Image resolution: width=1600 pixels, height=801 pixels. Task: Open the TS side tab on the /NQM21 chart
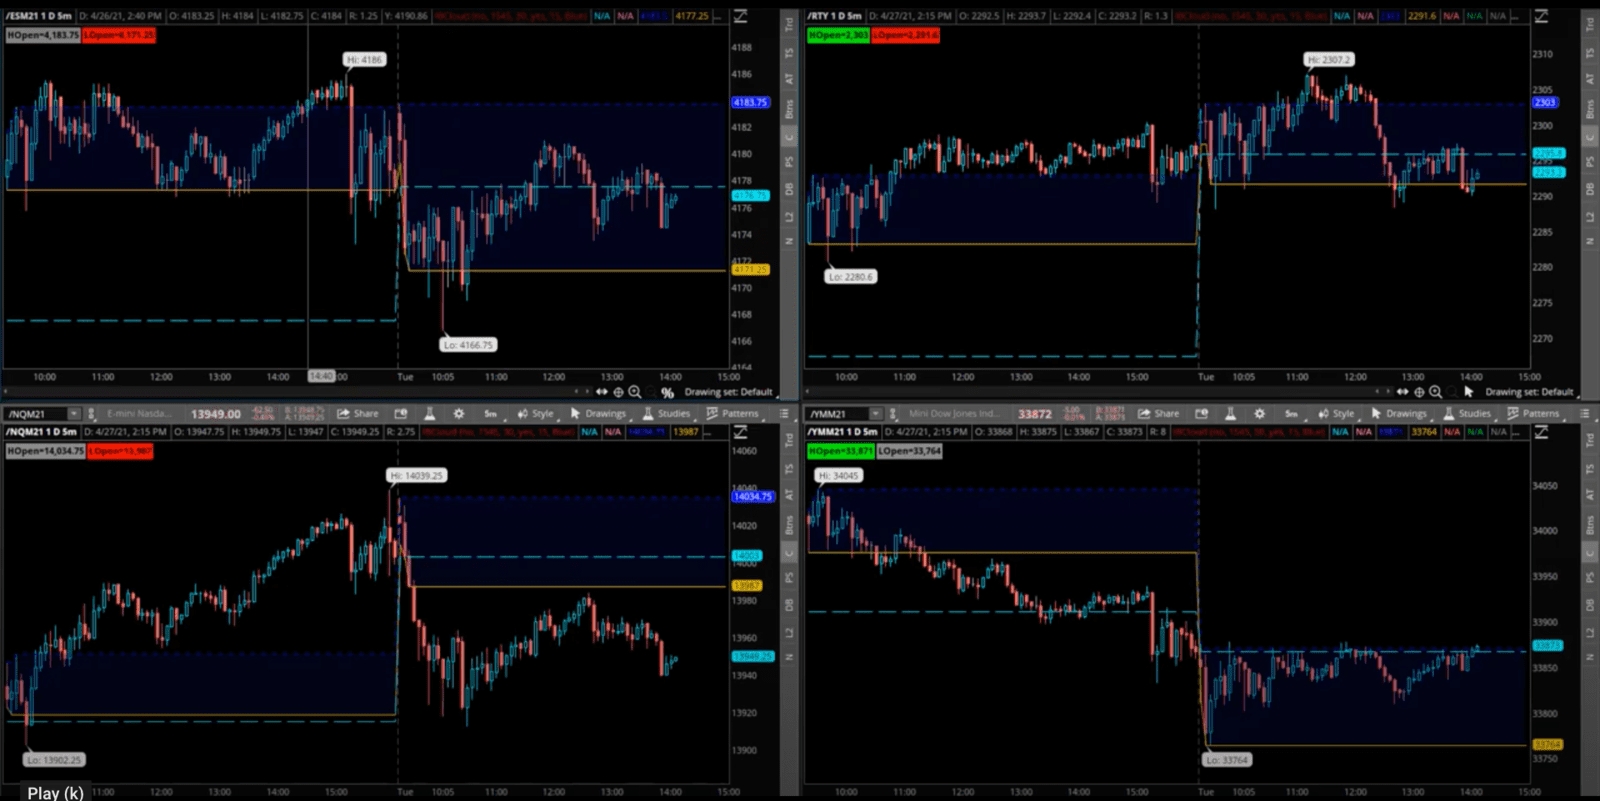pos(789,469)
